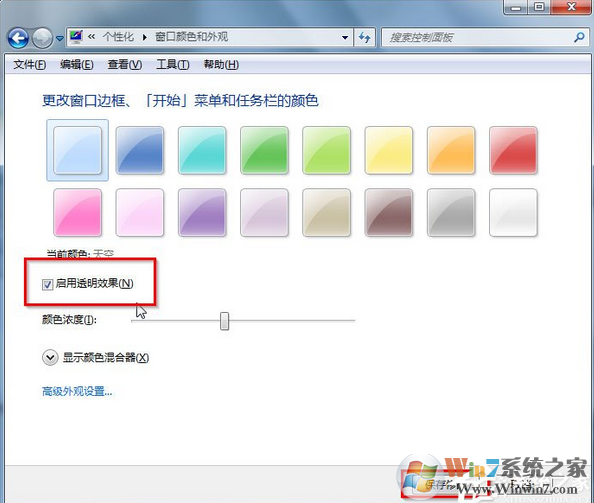Select the lime green color swatch
The height and width of the screenshot is (503, 594).
pos(327,150)
